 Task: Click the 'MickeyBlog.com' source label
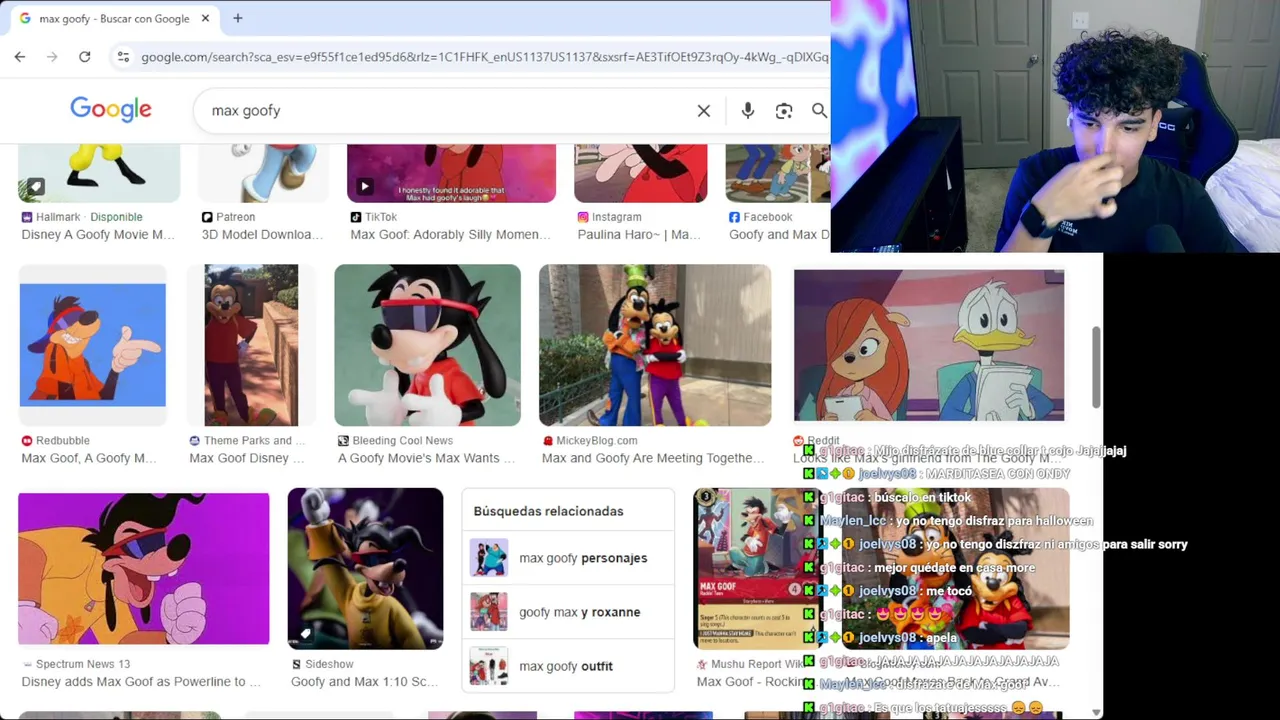tap(597, 441)
